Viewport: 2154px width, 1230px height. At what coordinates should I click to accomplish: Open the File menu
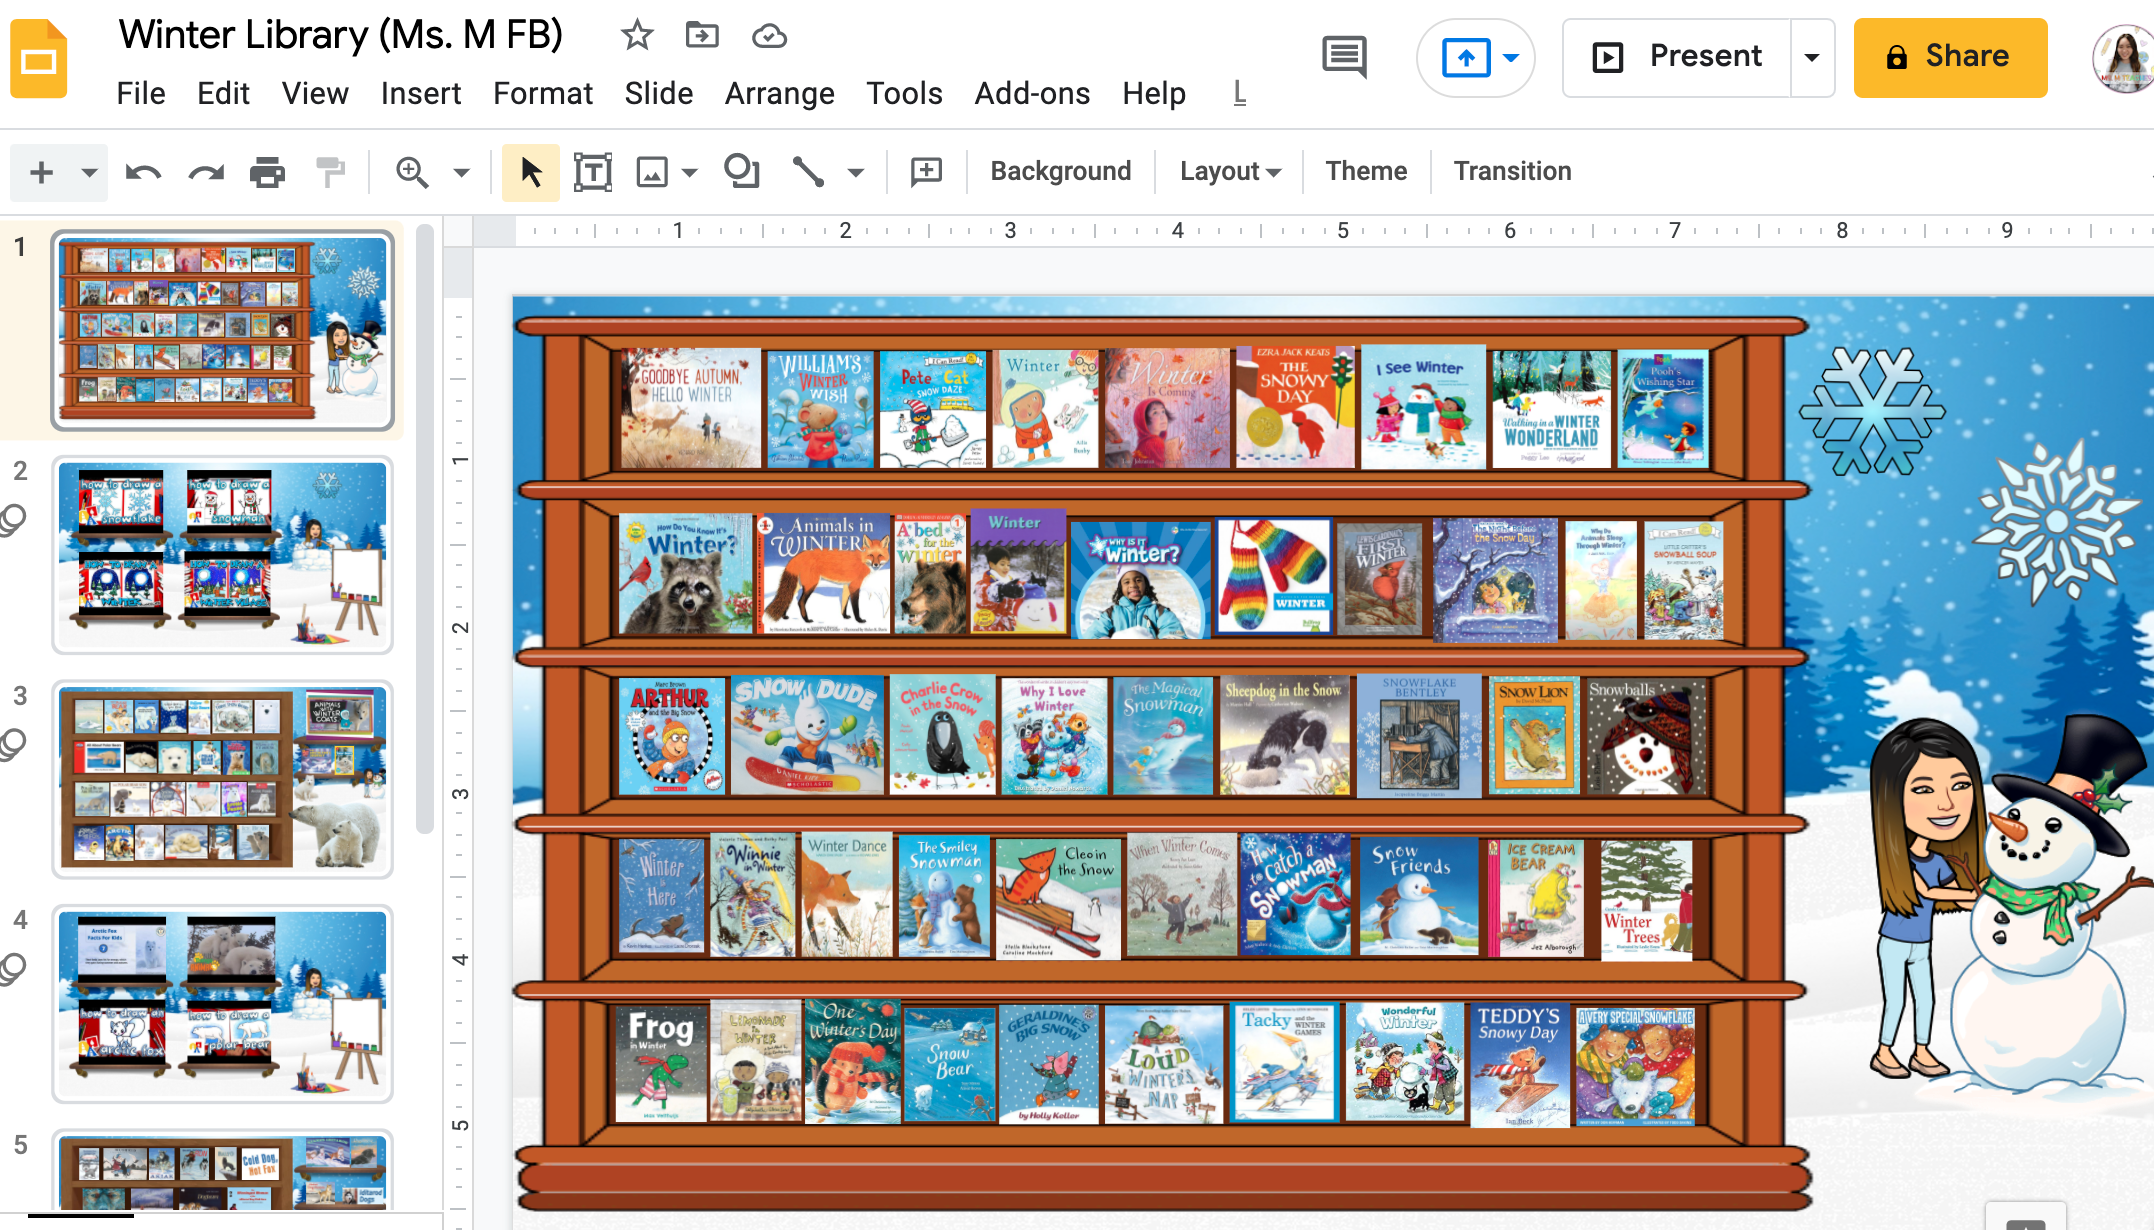[141, 94]
